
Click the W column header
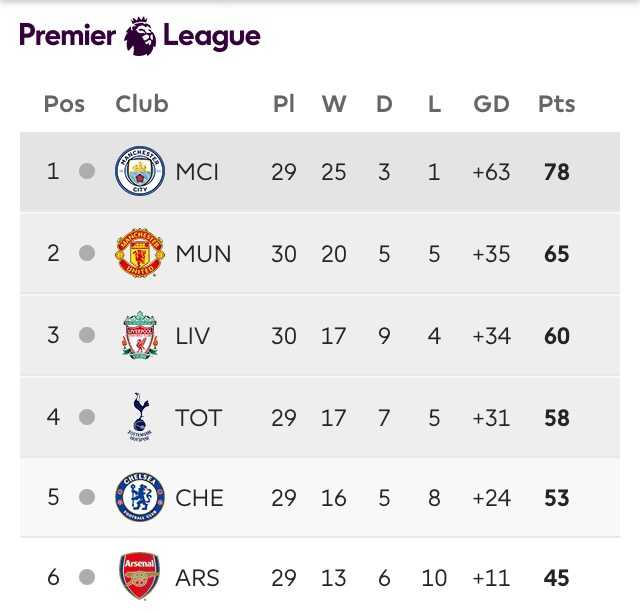334,104
